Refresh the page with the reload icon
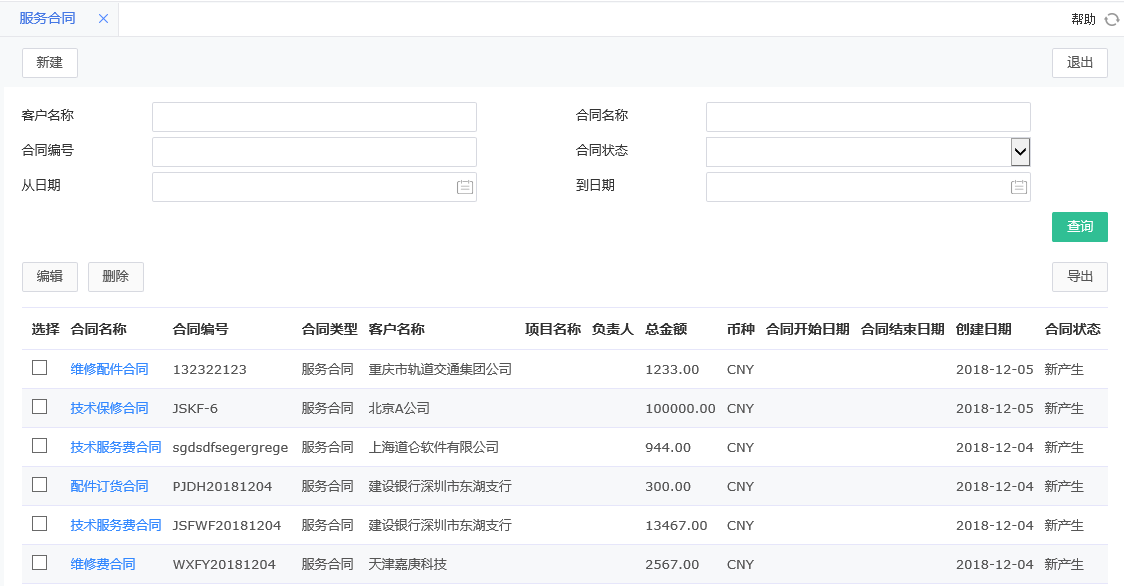Image resolution: width=1124 pixels, height=586 pixels. (x=1114, y=19)
